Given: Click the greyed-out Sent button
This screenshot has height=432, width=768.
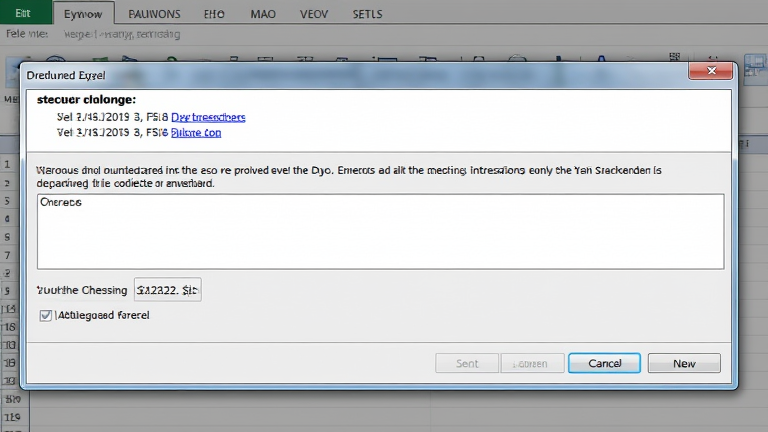Looking at the screenshot, I should tap(467, 363).
